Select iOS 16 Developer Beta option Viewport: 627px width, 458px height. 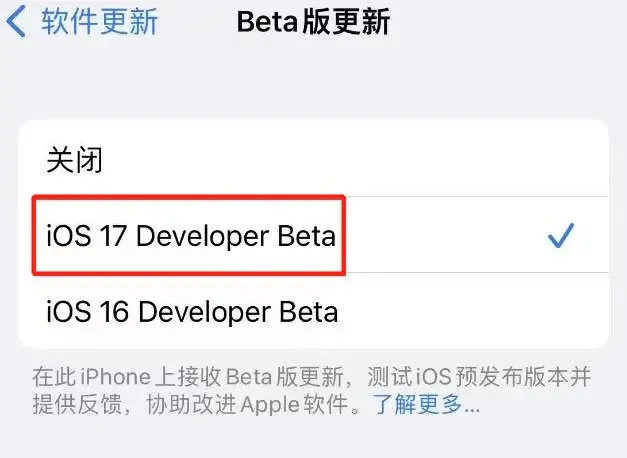191,311
